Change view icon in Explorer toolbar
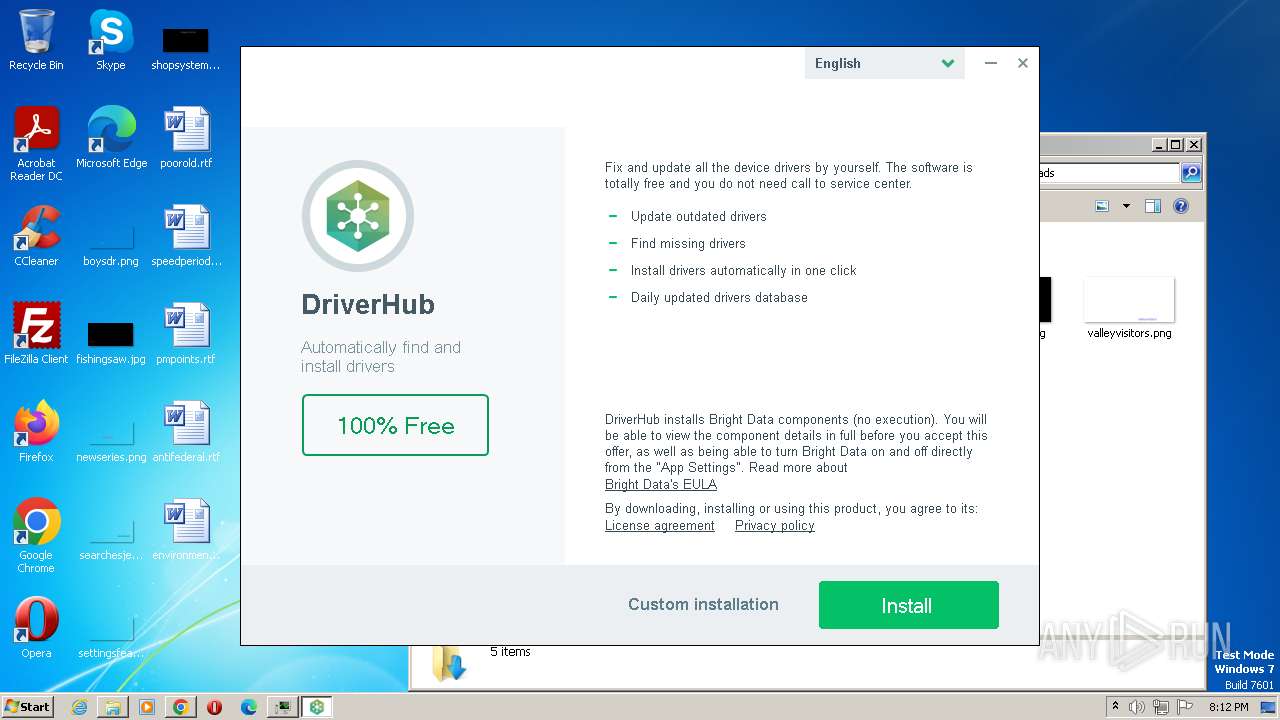 (1102, 206)
